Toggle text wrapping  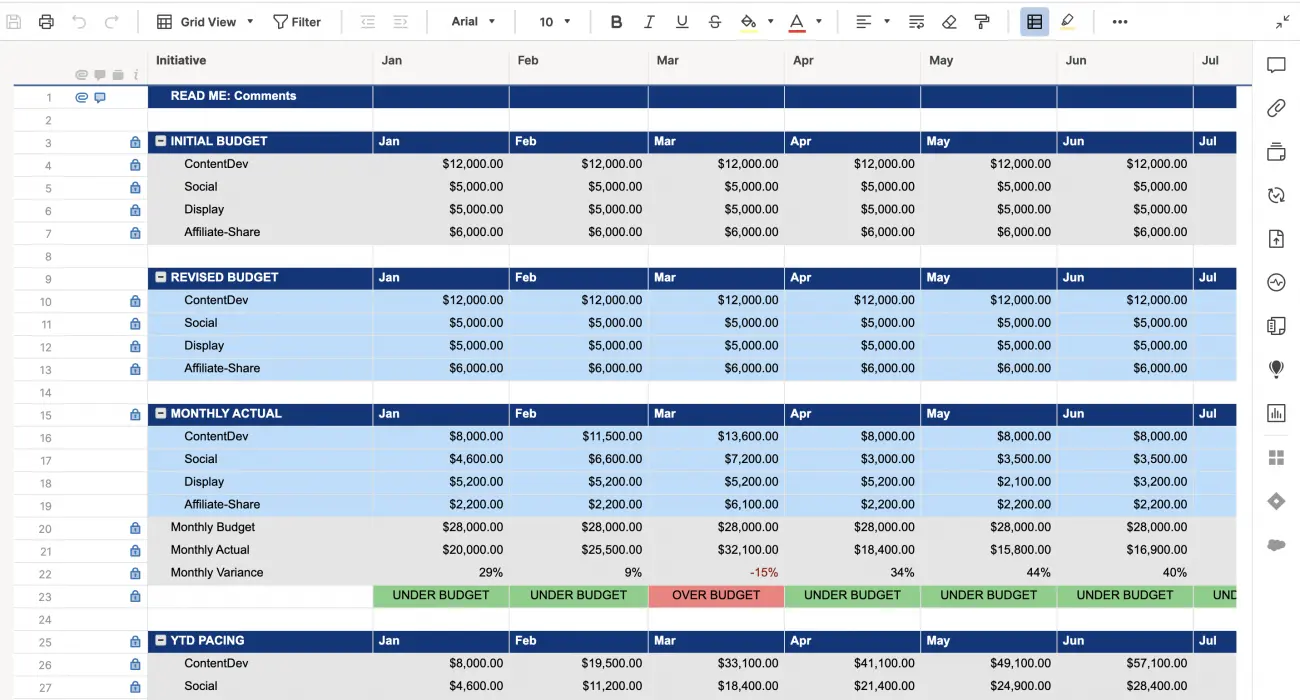[916, 21]
